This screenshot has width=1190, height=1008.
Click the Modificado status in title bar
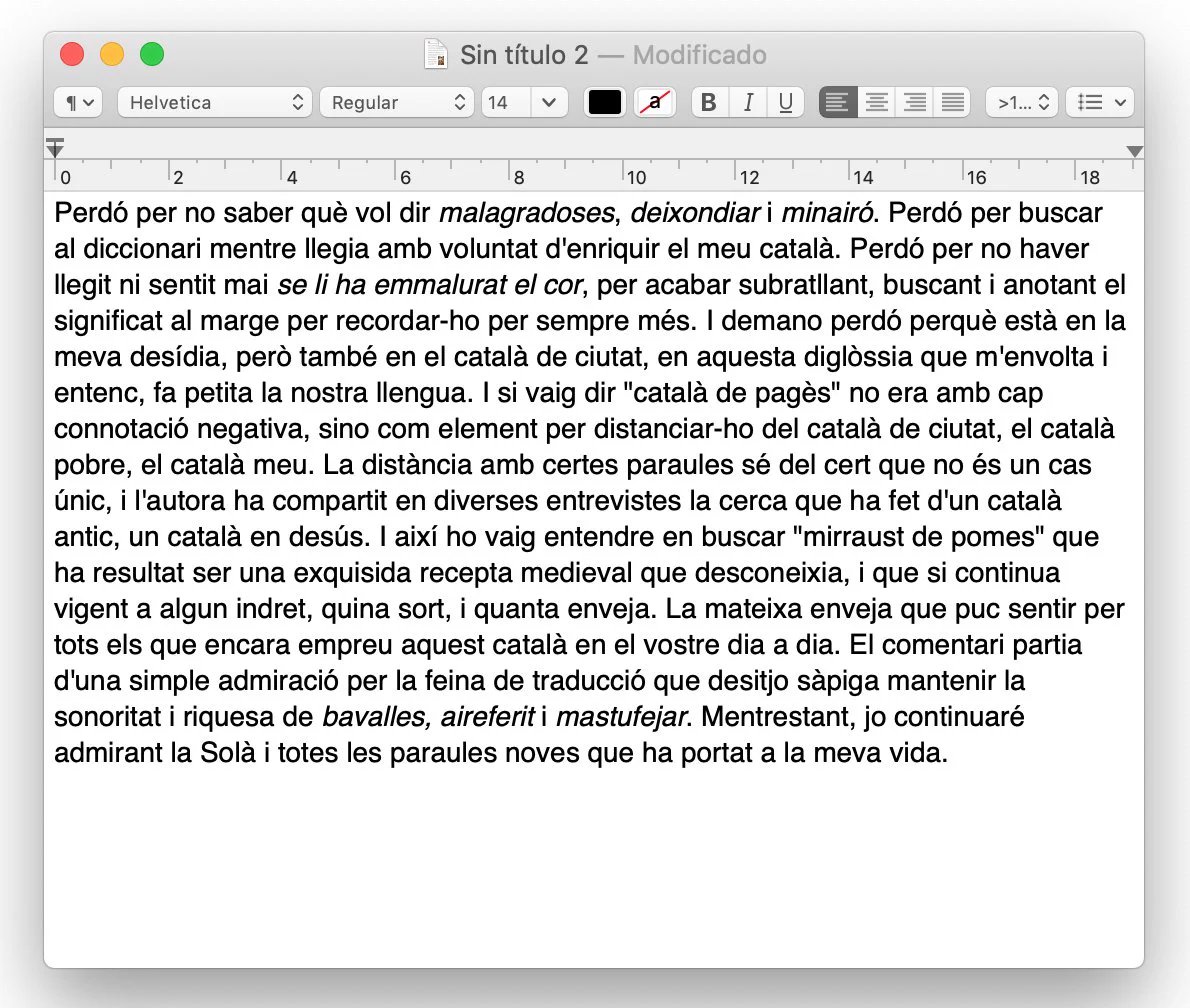point(700,55)
